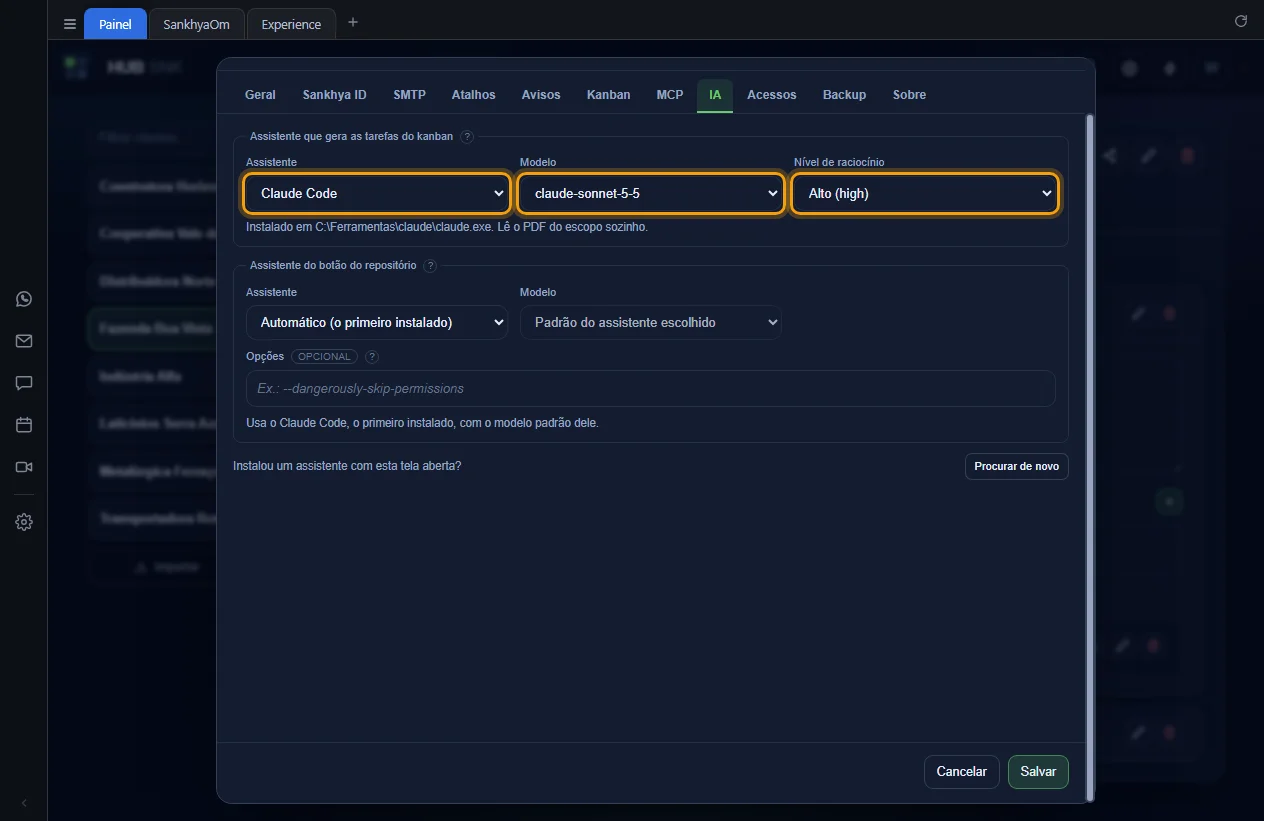Open the Modelo dropdown showing claude-sonnet-5-5
Image resolution: width=1264 pixels, height=821 pixels.
click(x=651, y=194)
